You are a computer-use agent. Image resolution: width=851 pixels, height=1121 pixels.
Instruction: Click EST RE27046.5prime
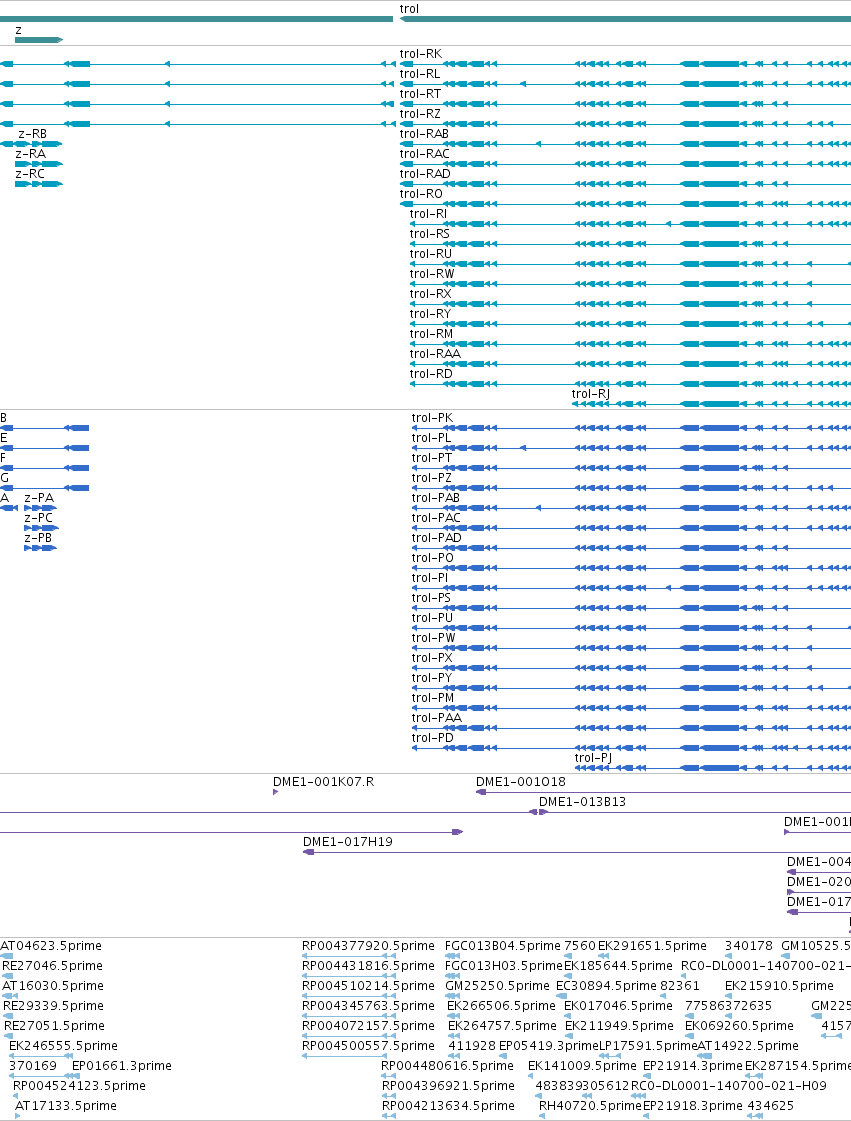click(52, 966)
